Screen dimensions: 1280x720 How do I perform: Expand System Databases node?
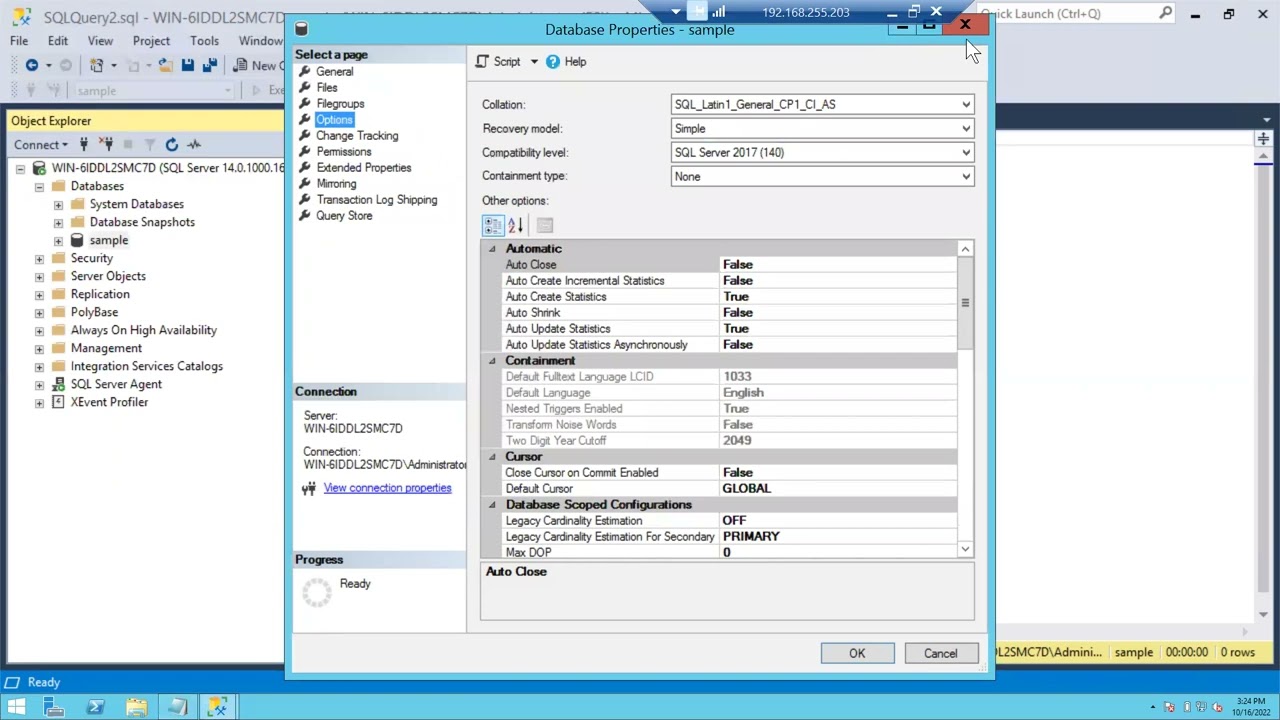(58, 205)
